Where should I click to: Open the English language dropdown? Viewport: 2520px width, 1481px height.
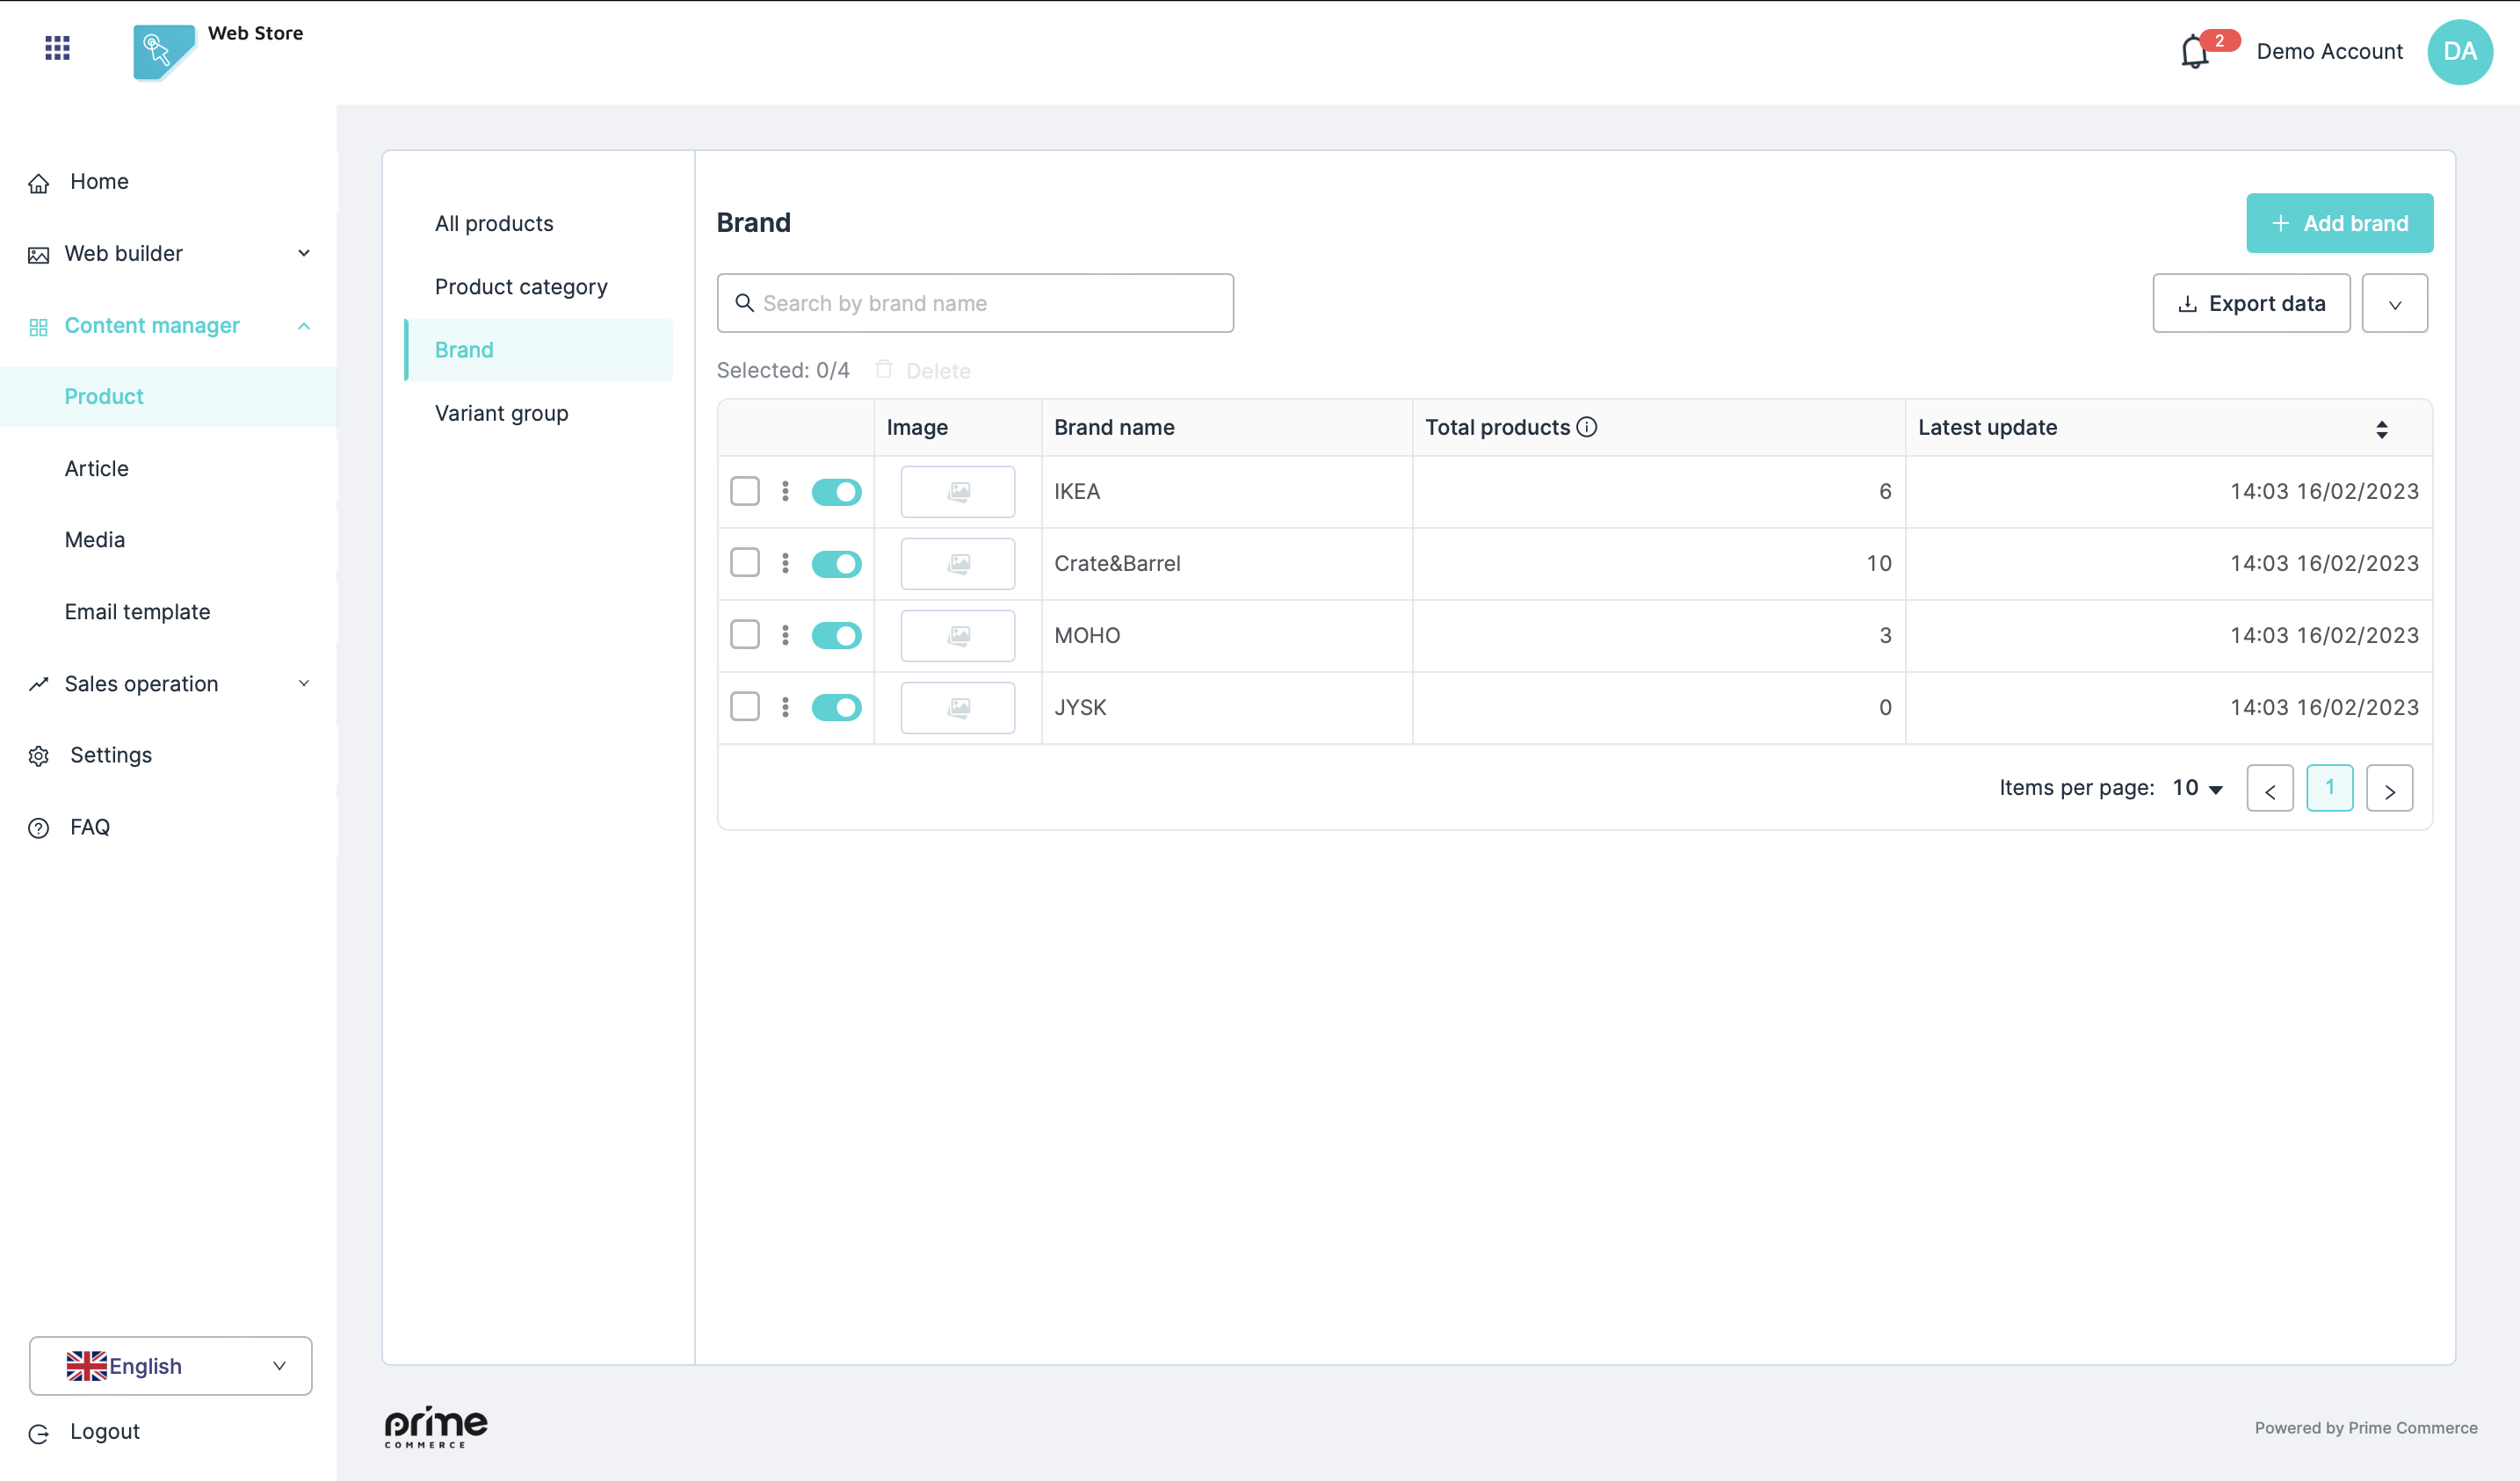coord(170,1365)
